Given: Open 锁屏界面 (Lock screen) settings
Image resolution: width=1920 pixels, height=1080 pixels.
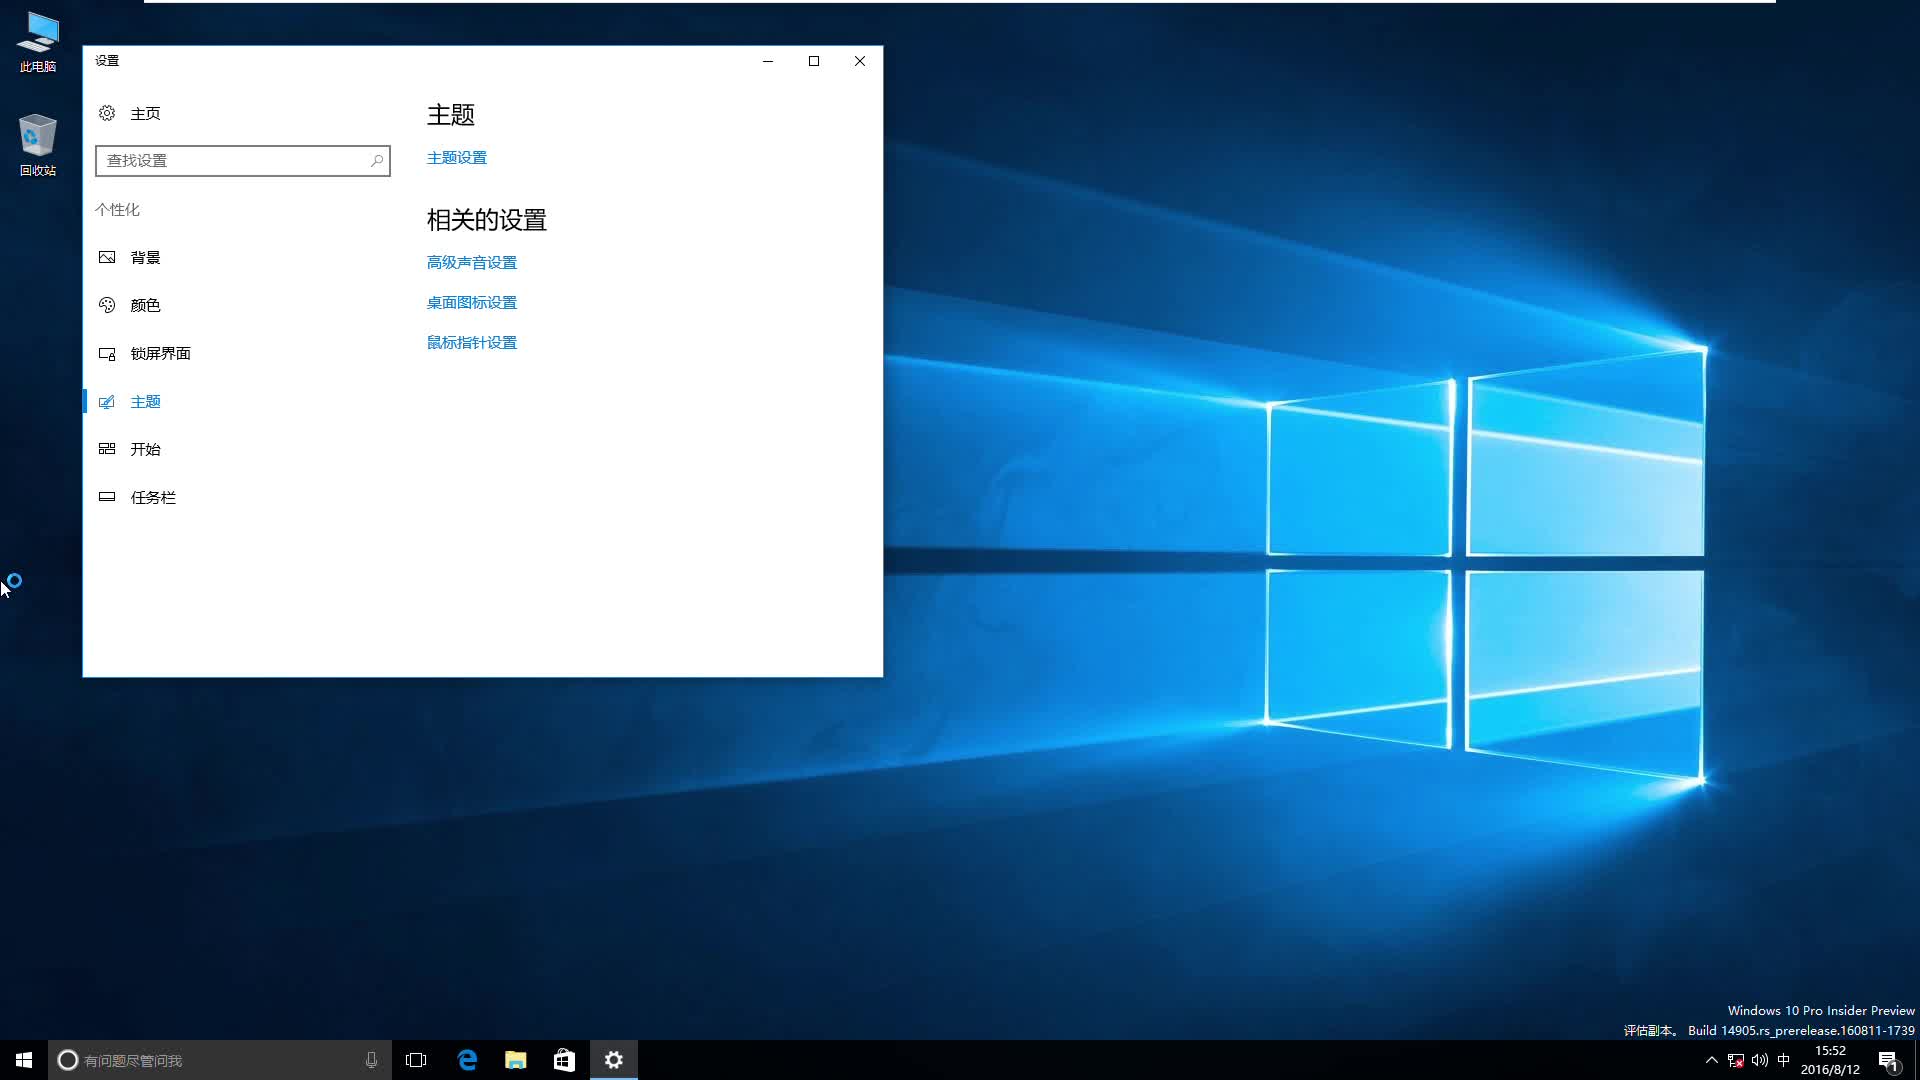Looking at the screenshot, I should coord(160,353).
